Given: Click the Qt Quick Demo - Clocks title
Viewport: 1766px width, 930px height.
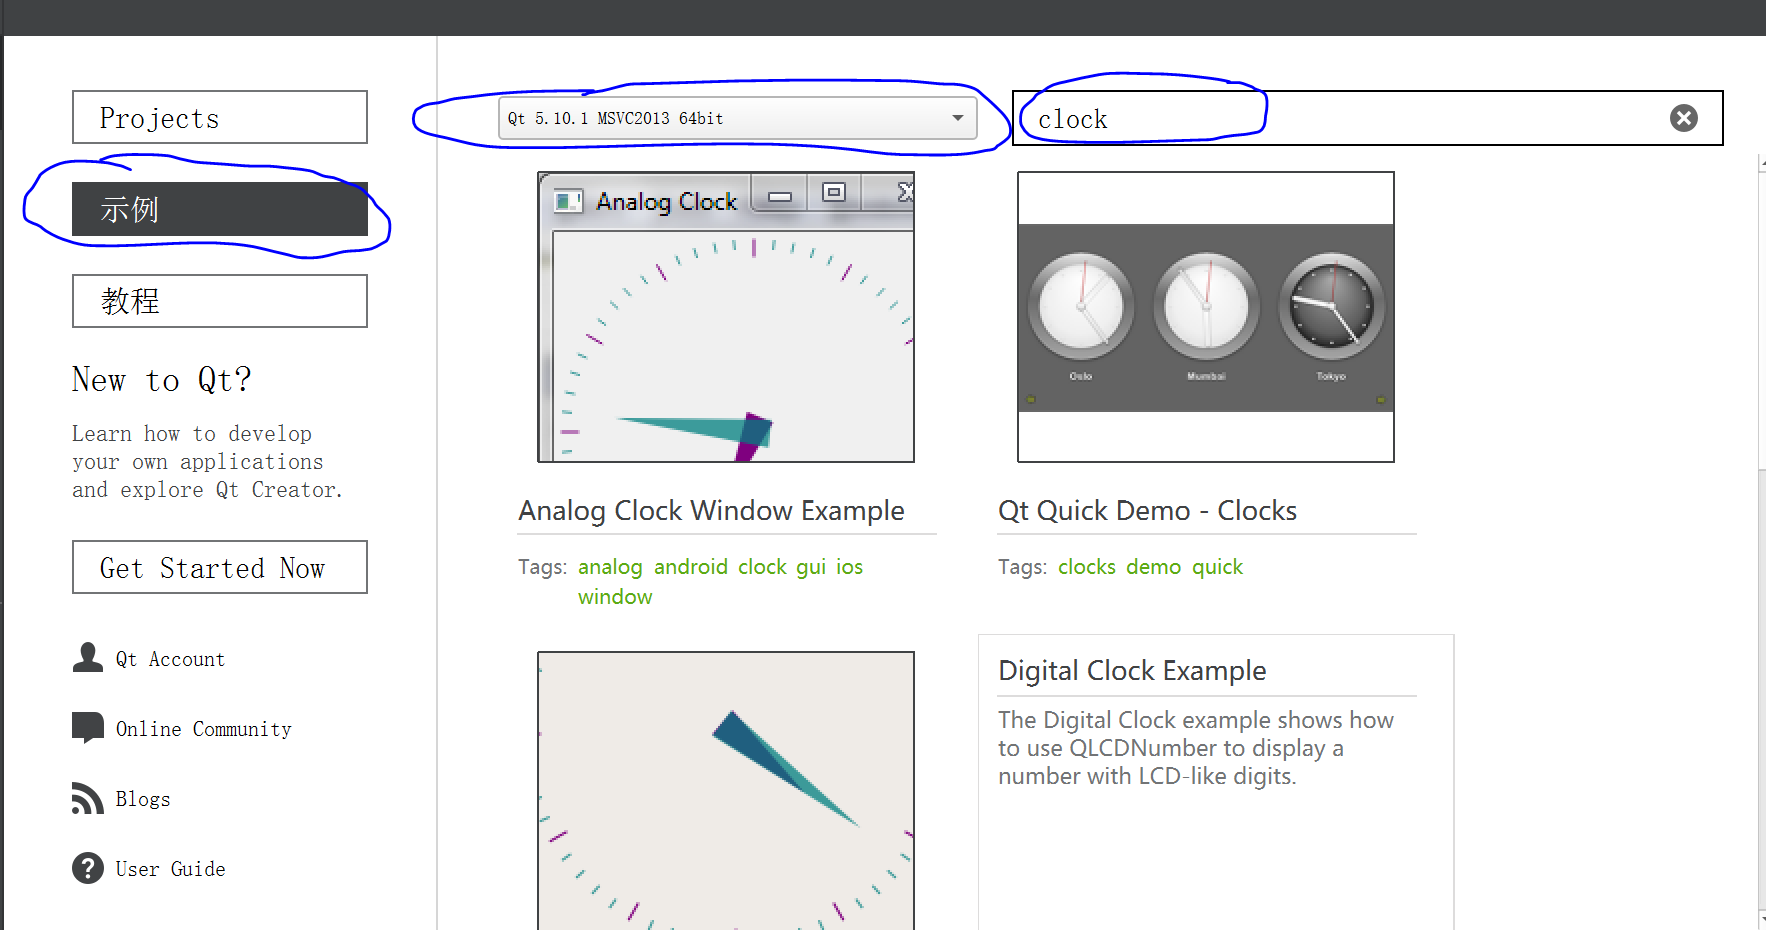Looking at the screenshot, I should (1147, 511).
